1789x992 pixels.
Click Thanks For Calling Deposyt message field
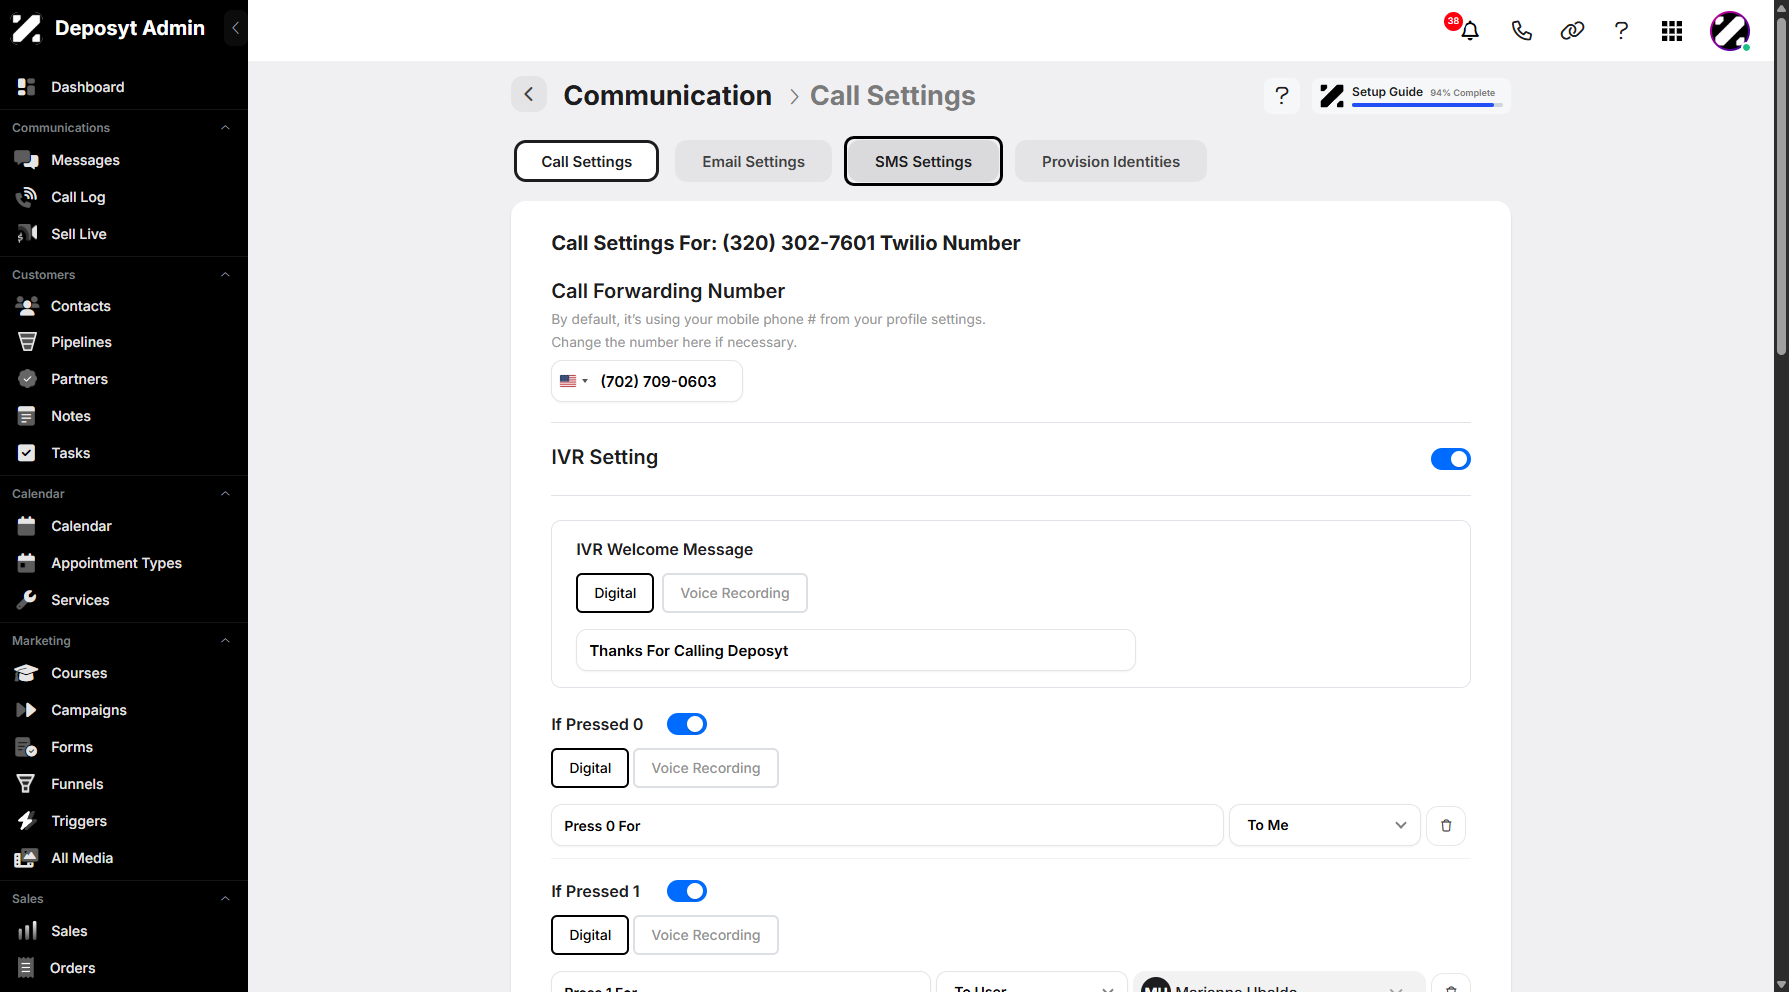[856, 650]
